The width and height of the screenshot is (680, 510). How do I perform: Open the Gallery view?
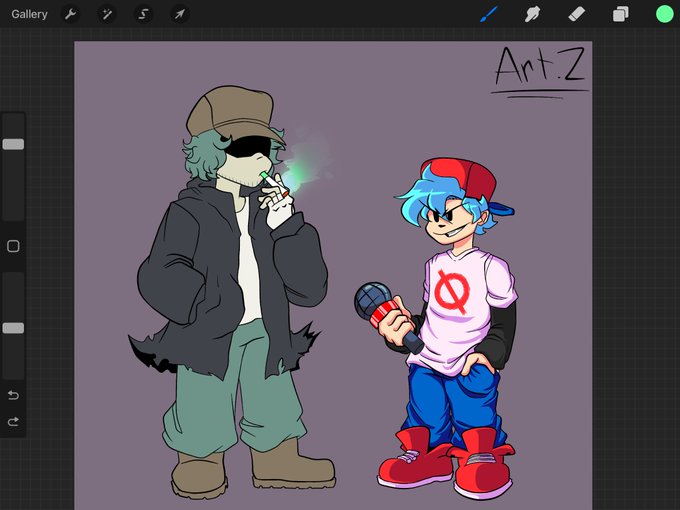pyautogui.click(x=29, y=14)
